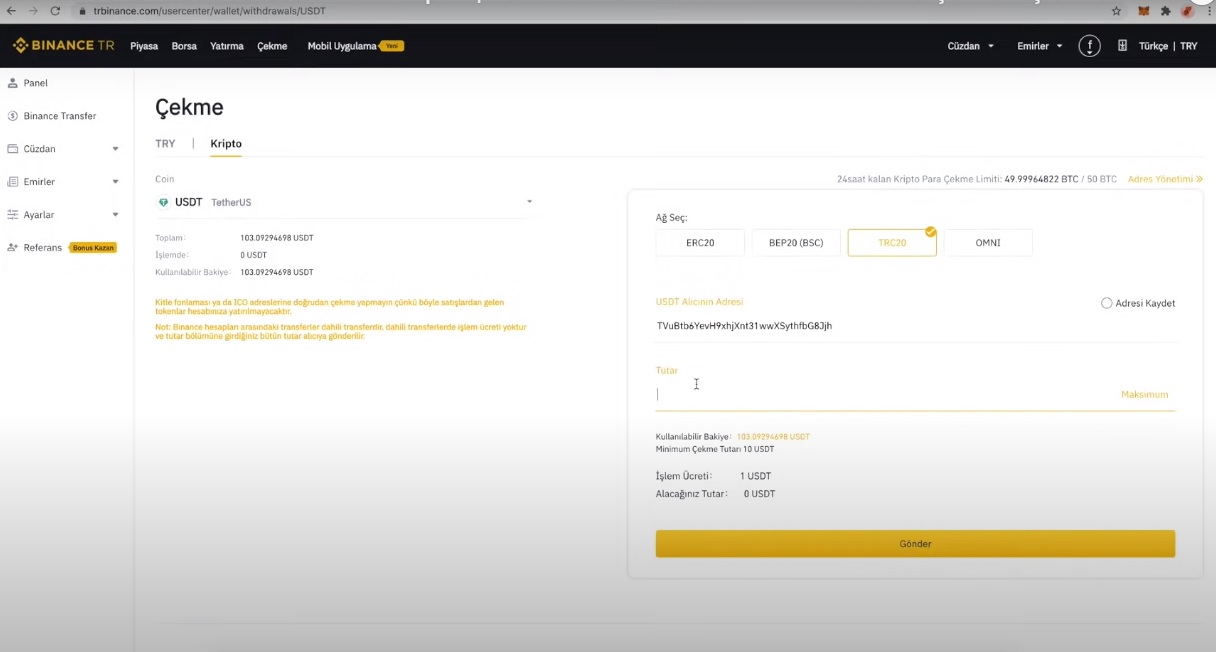Click the yellow 103.09294698 USDT available balance
The image size is (1216, 652).
coord(773,437)
